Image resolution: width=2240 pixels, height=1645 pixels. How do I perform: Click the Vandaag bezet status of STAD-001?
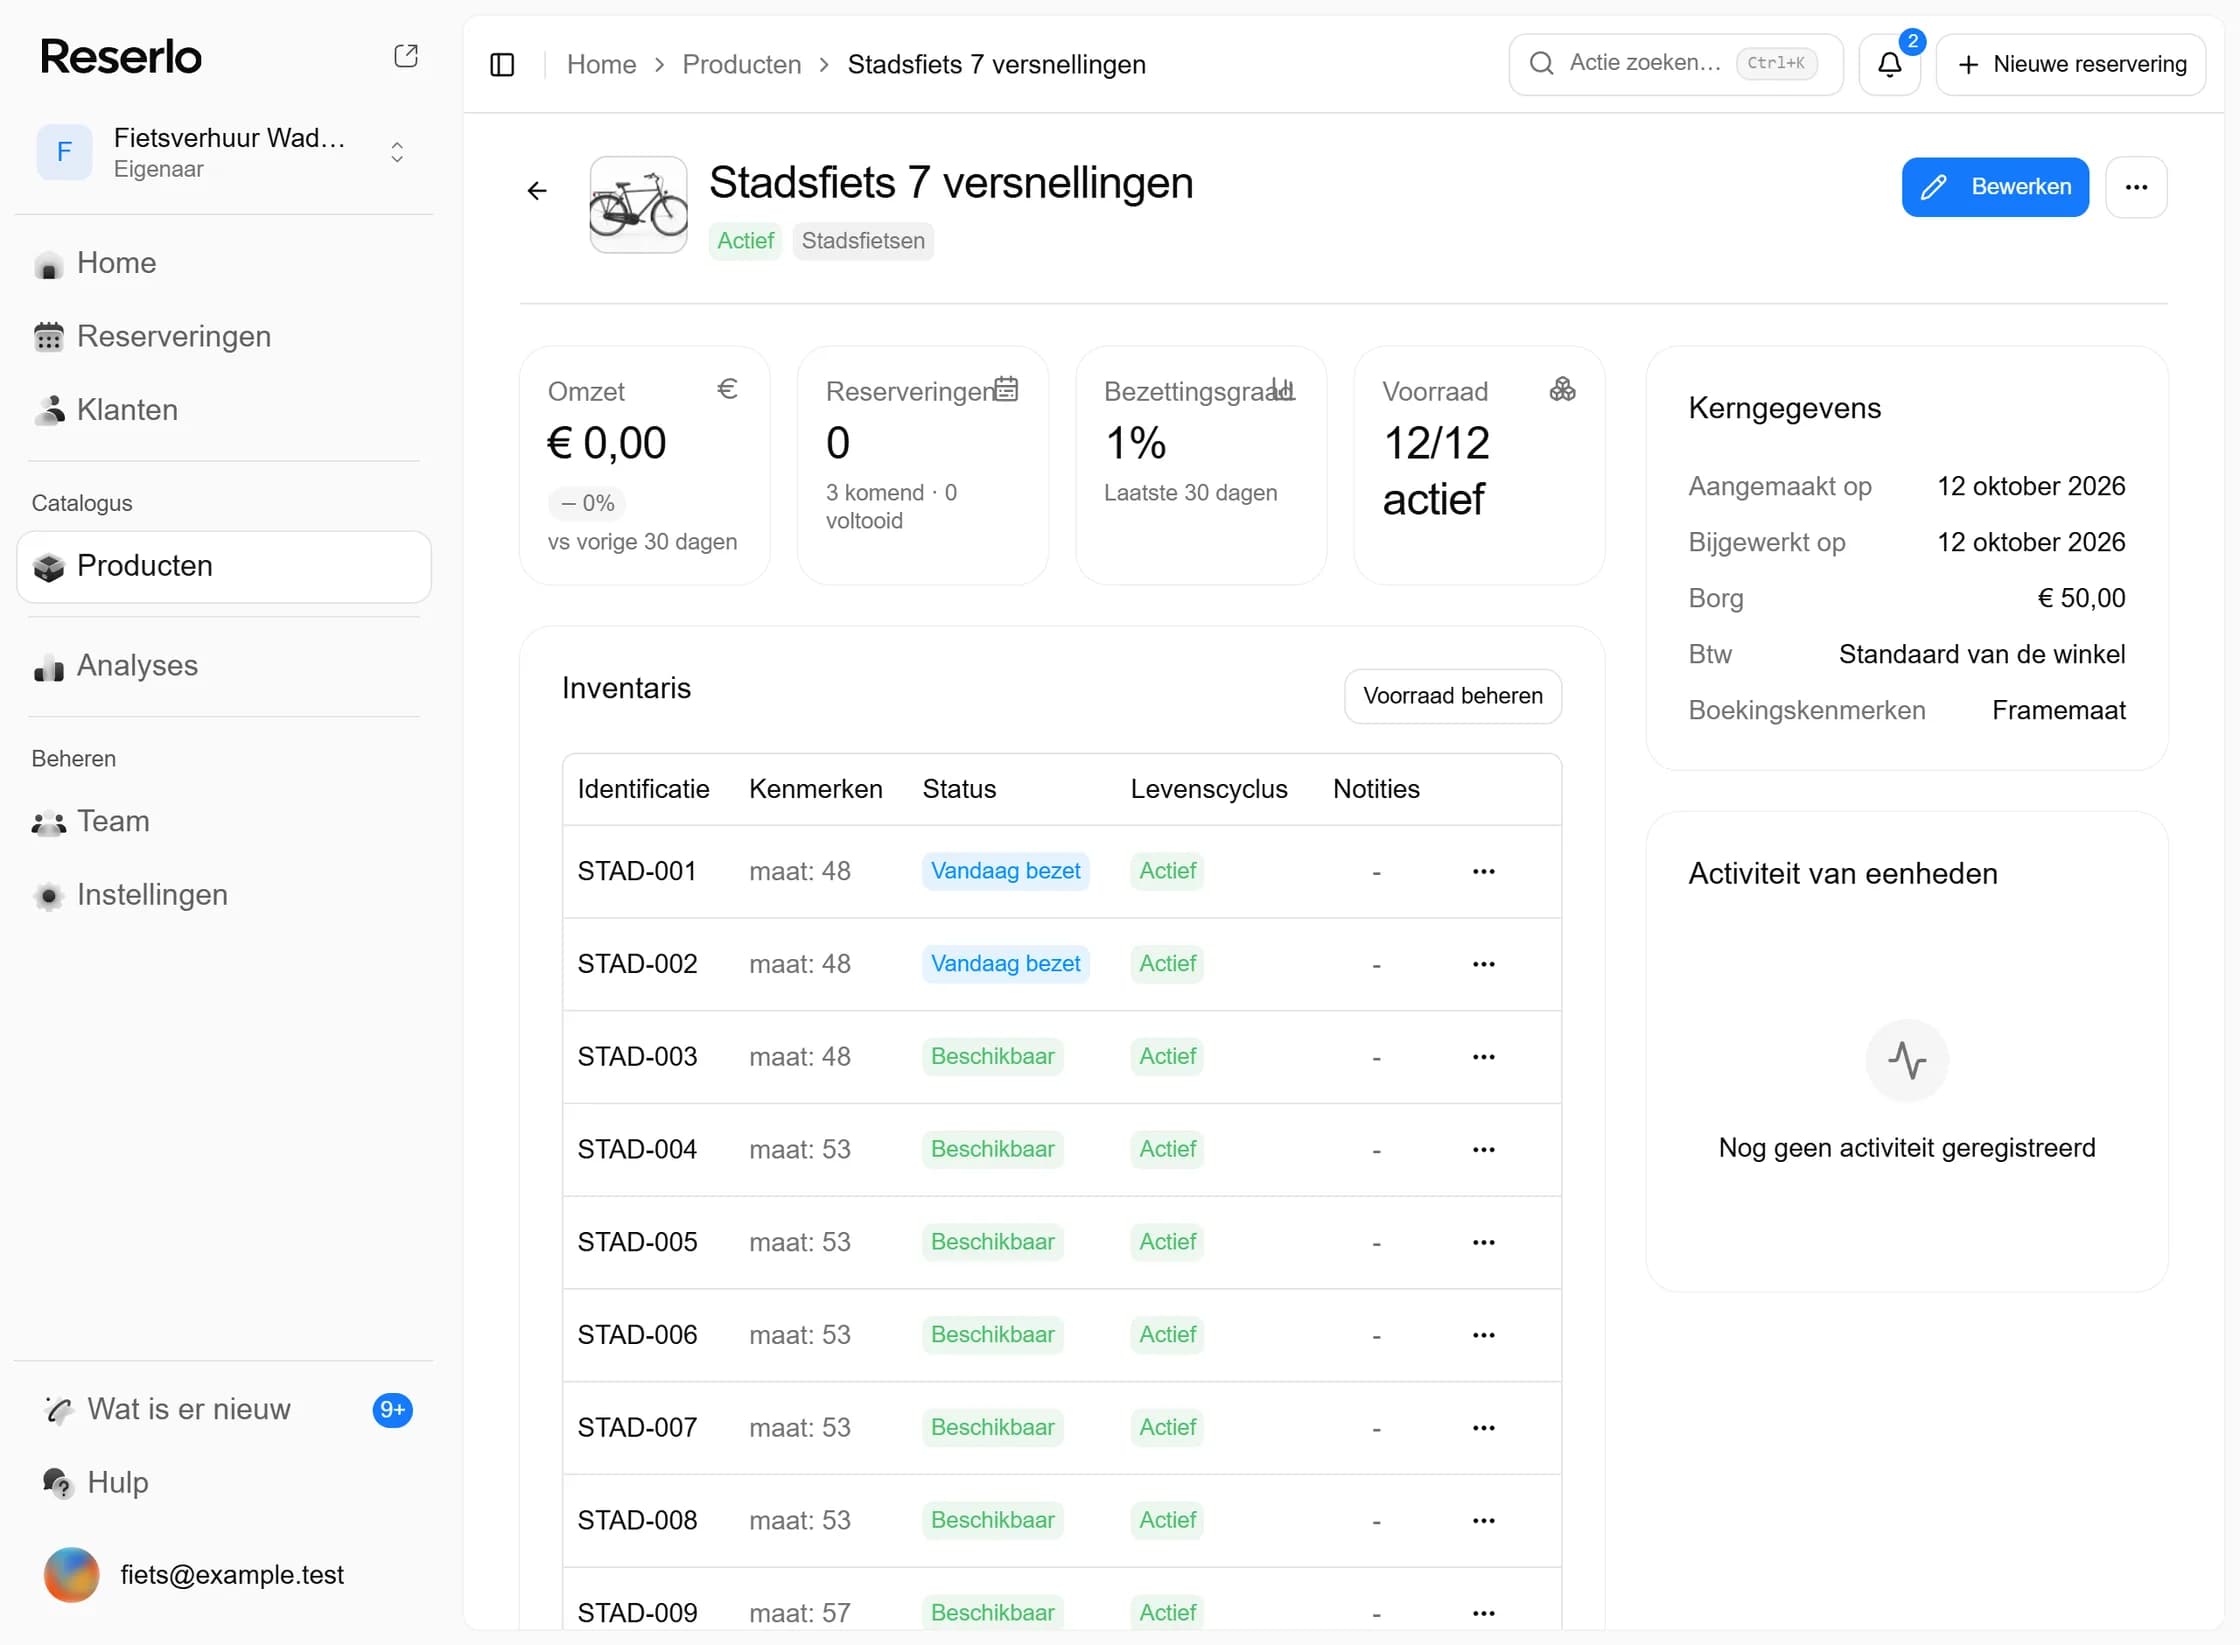pos(1005,872)
